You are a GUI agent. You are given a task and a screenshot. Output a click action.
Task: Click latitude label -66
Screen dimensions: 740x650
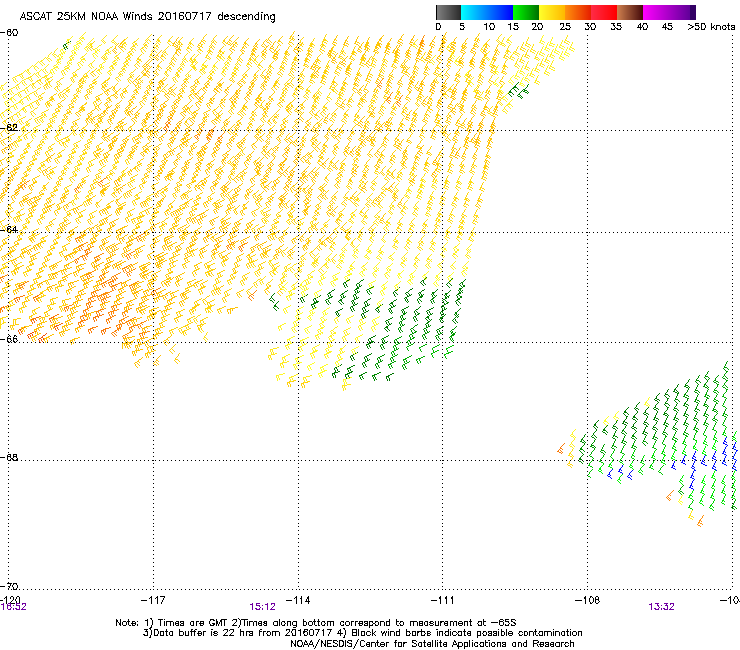point(9,339)
